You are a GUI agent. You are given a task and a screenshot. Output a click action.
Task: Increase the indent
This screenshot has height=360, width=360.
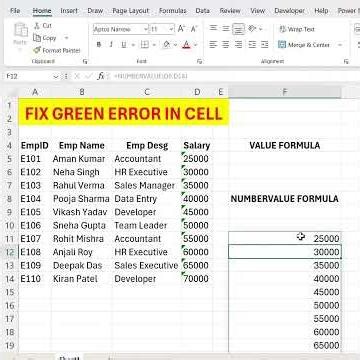(x=265, y=45)
